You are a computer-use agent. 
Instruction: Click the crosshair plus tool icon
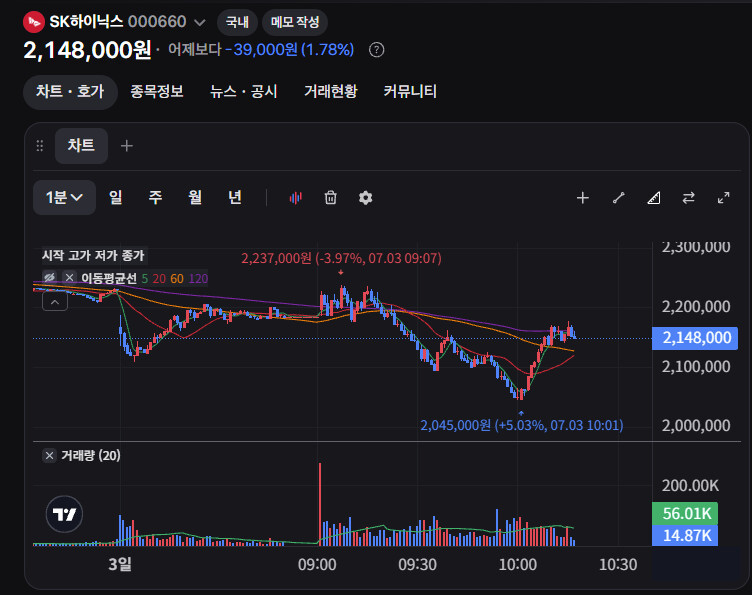point(583,198)
